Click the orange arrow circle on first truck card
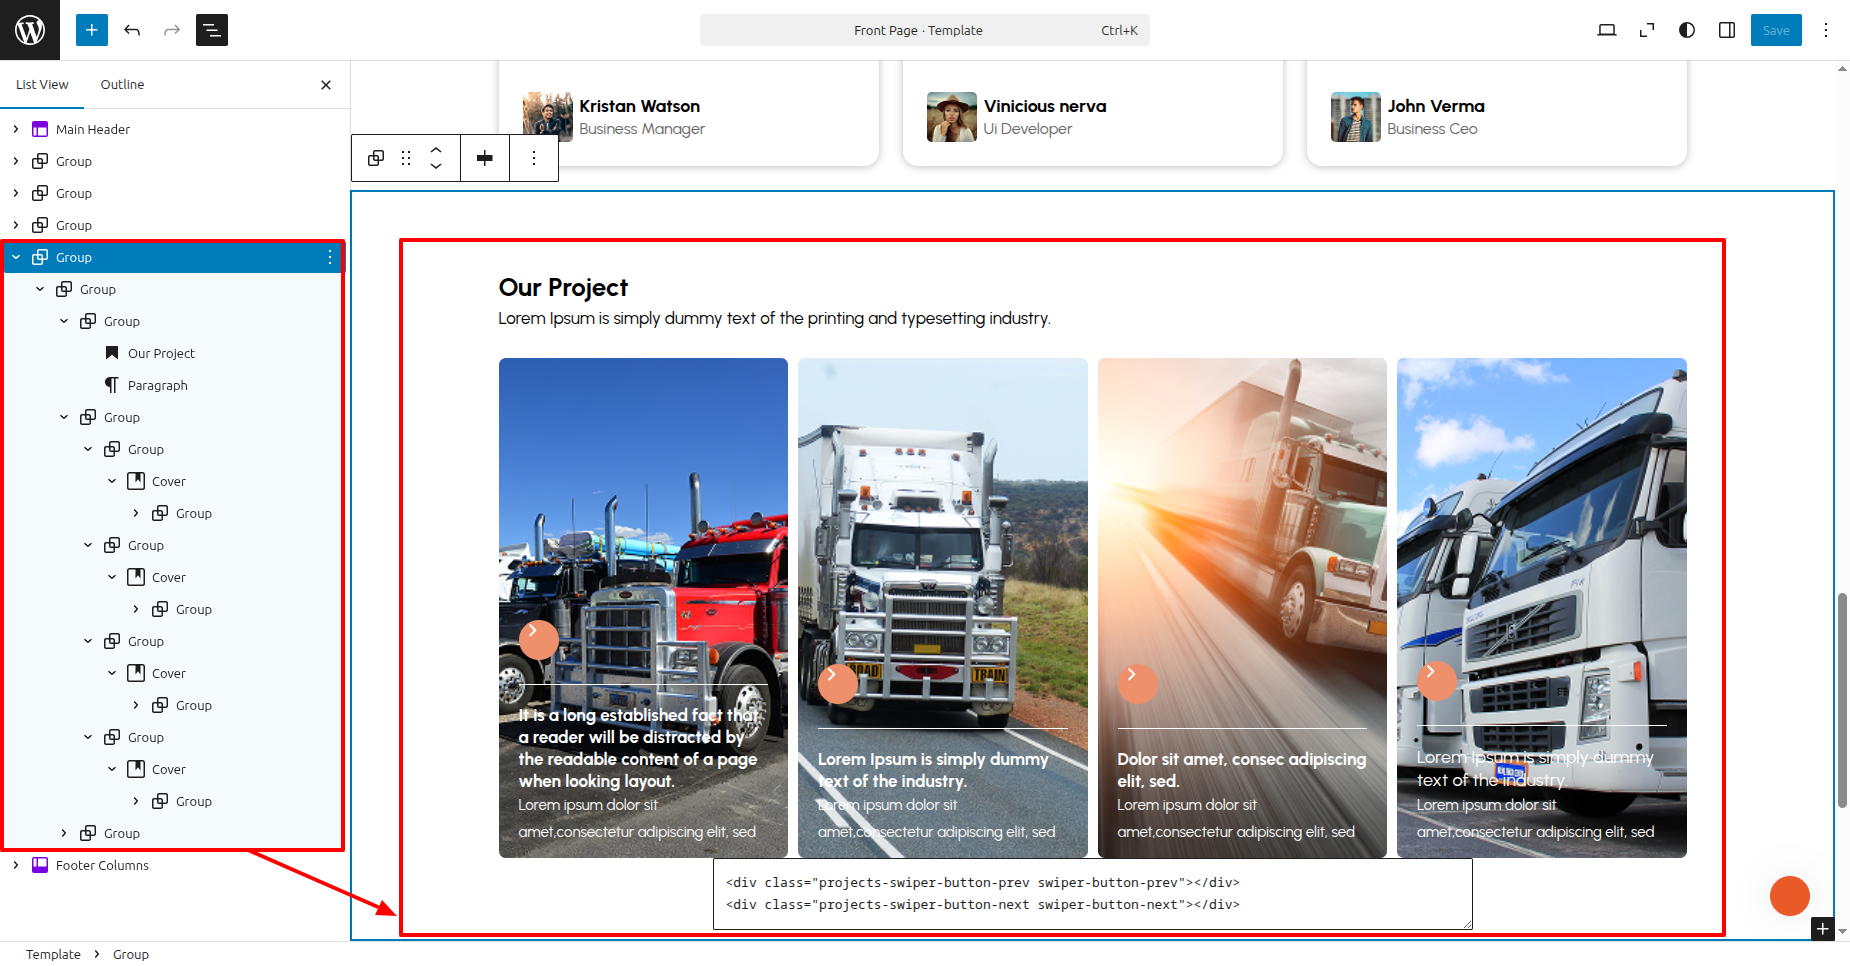The height and width of the screenshot is (966, 1850). (x=538, y=639)
